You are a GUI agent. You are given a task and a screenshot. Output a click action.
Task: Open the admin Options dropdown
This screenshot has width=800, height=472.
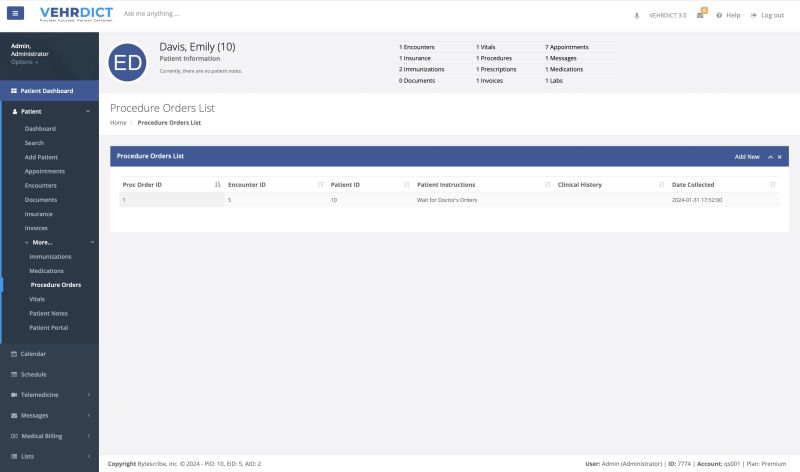[25, 62]
